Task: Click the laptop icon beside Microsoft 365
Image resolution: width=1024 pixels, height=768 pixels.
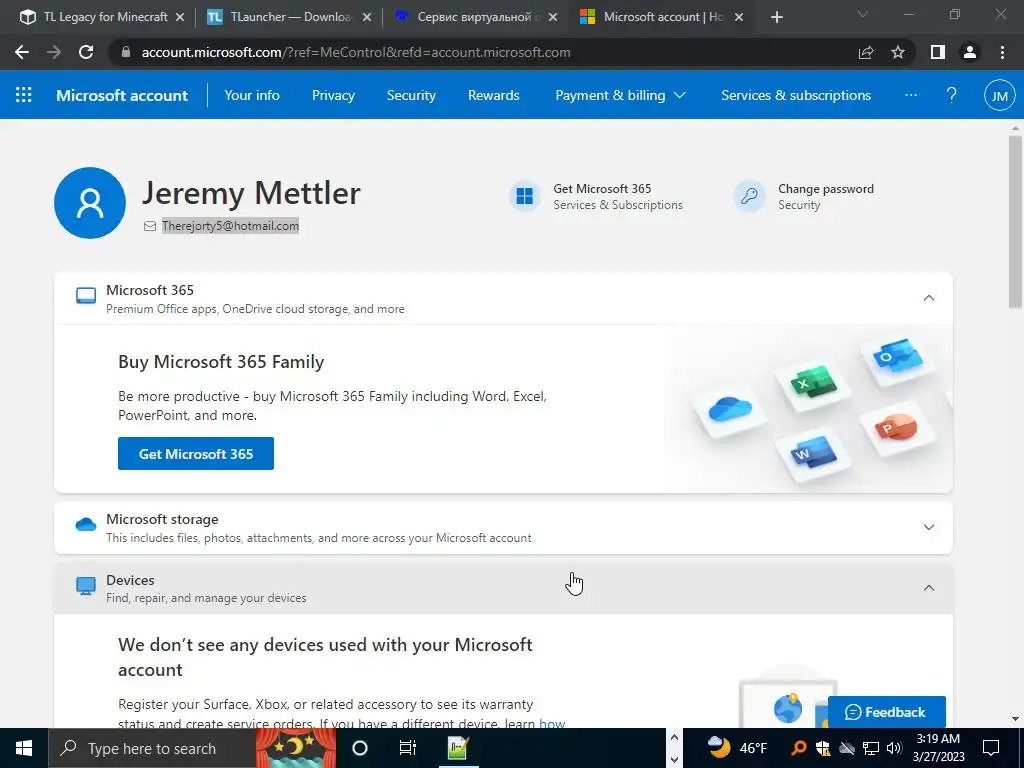Action: 86,296
